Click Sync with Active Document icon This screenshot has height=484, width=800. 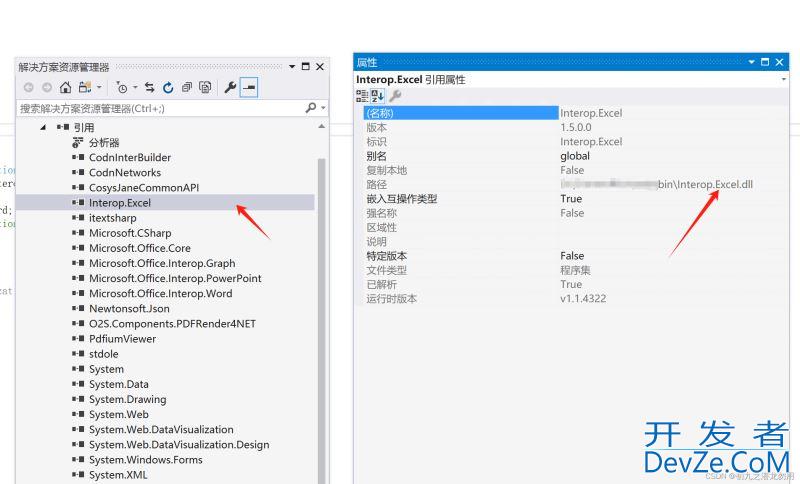(150, 88)
